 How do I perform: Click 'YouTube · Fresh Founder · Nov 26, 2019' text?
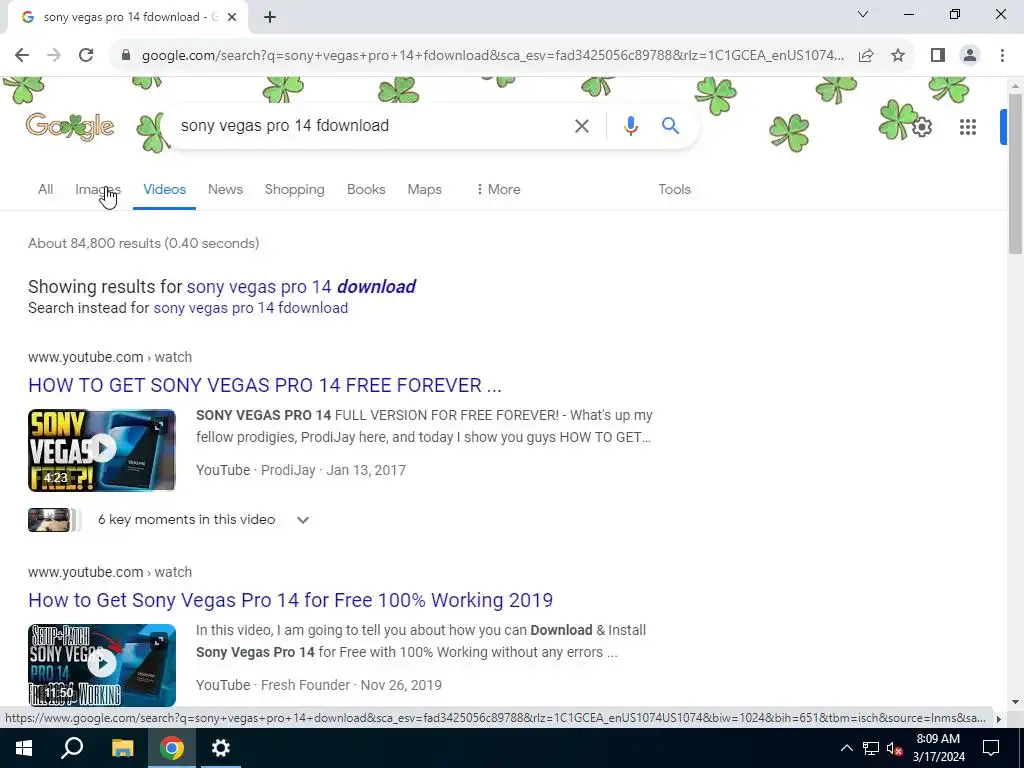319,685
